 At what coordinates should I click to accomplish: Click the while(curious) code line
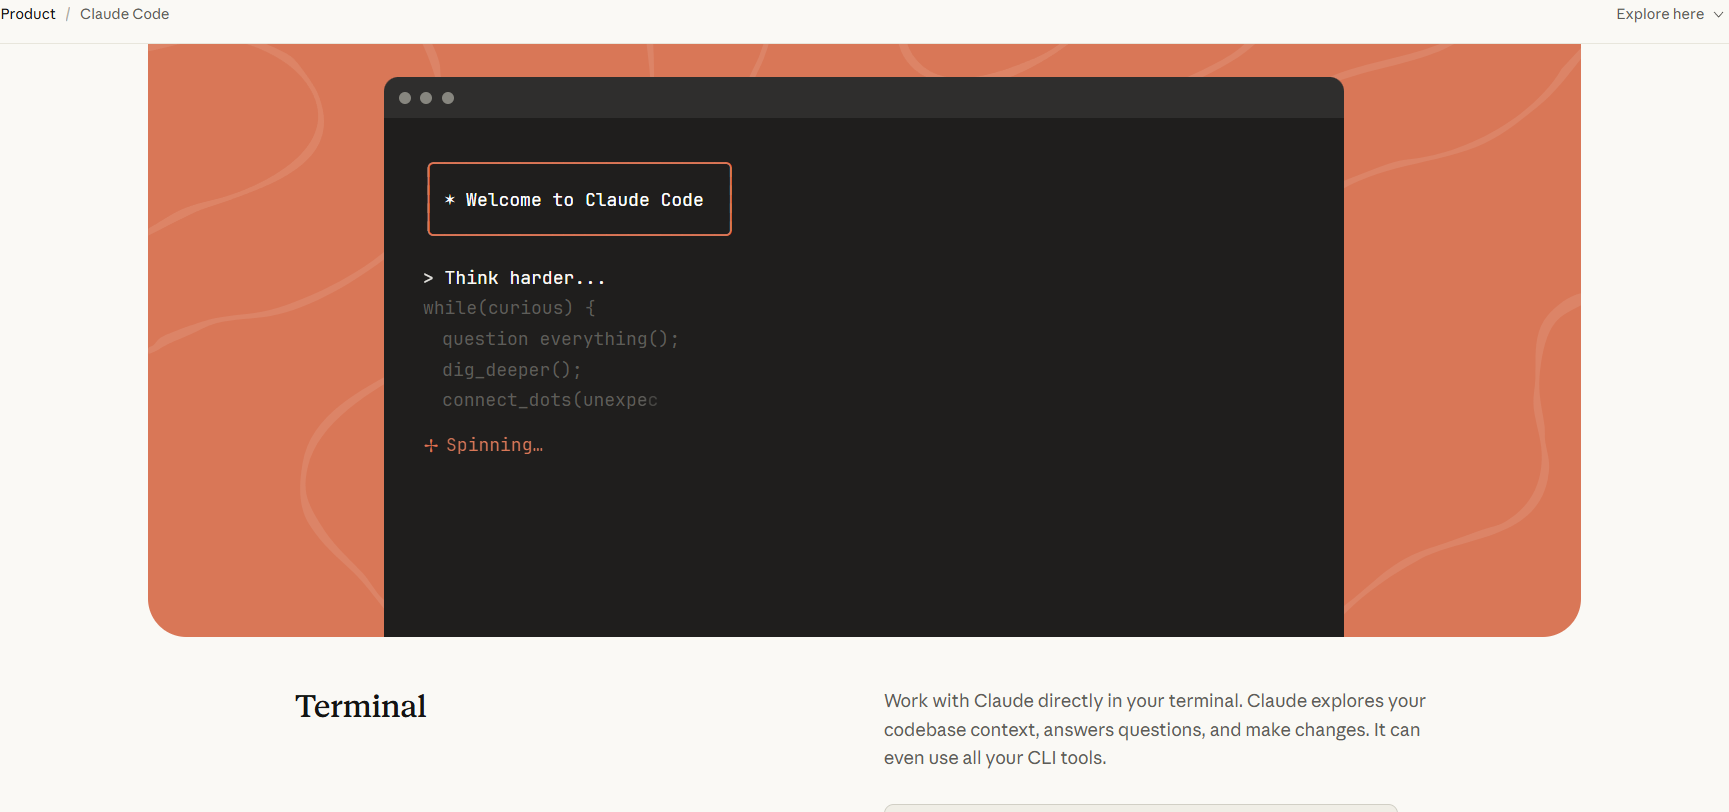tap(508, 308)
